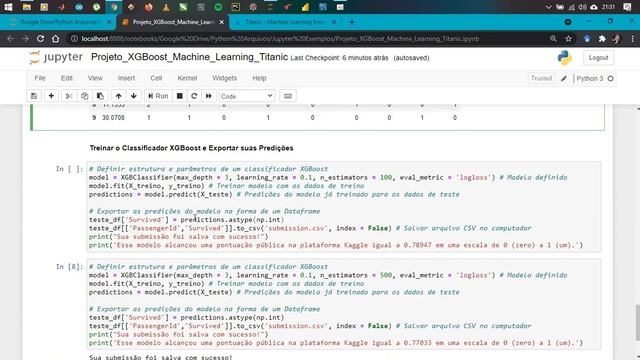Insert a cell below with the plus icon

coord(51,96)
